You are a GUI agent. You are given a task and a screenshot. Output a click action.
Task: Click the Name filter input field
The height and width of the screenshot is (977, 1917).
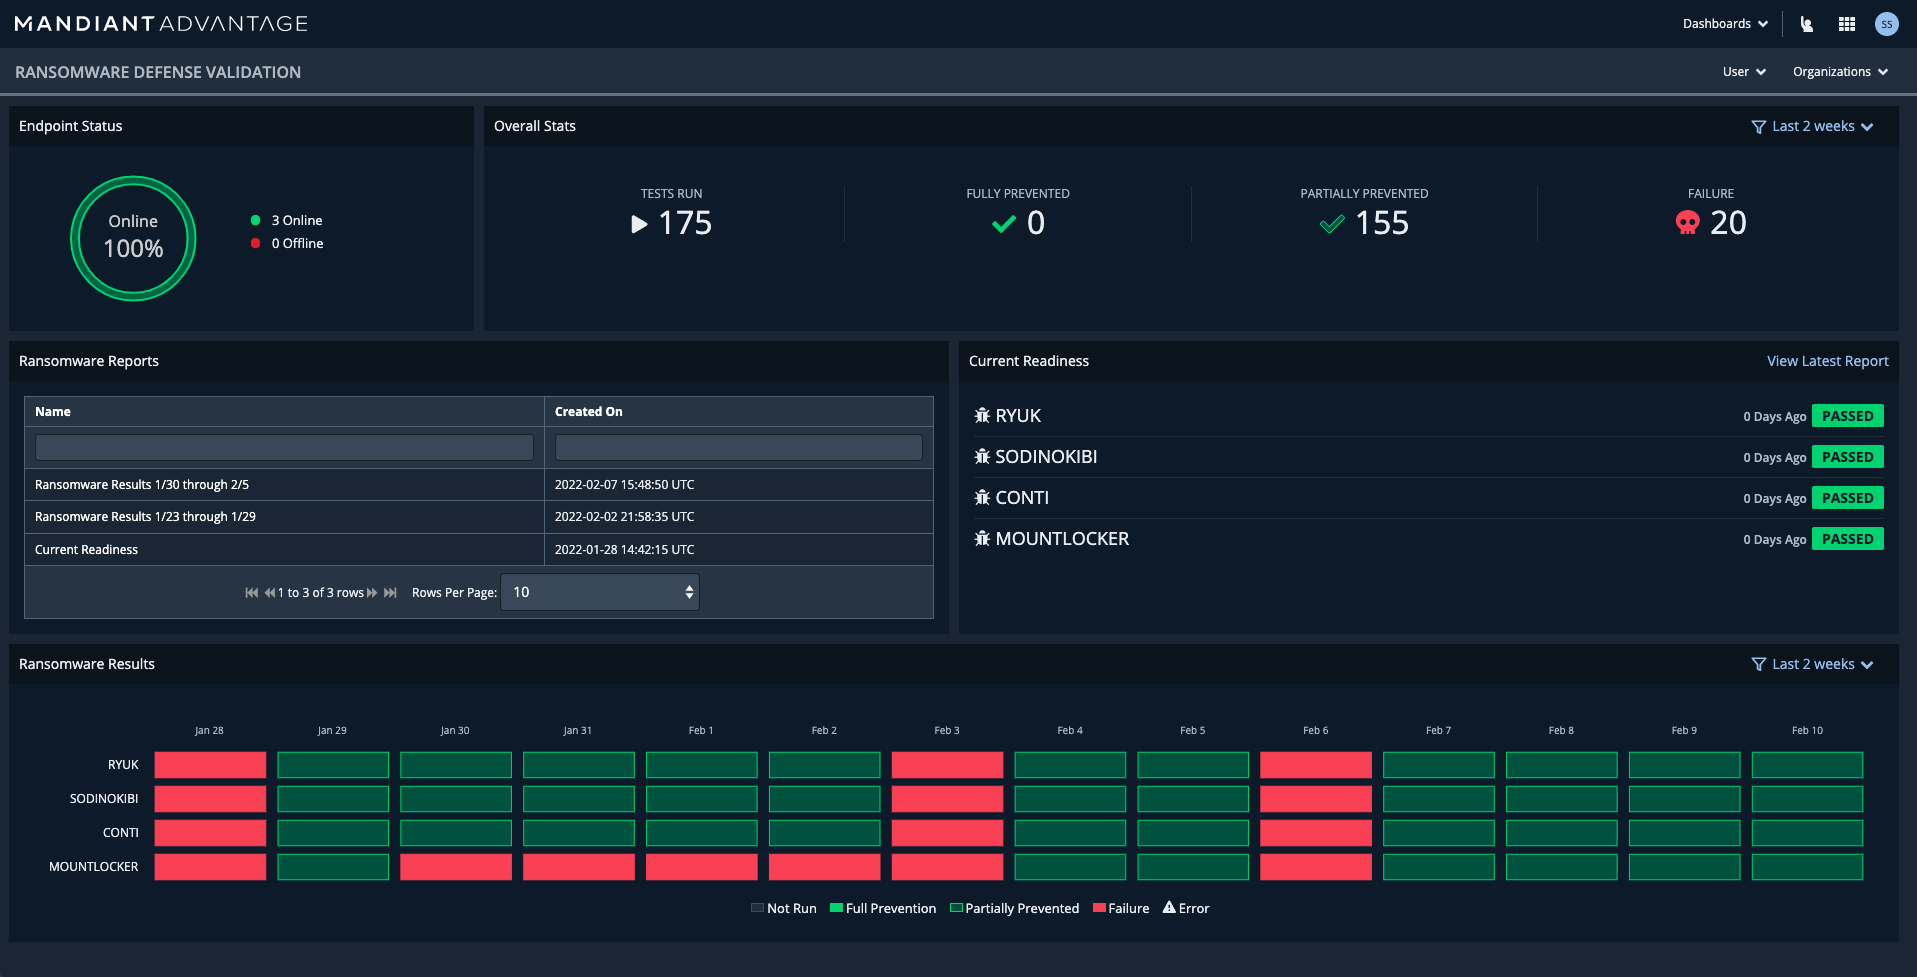(x=284, y=447)
